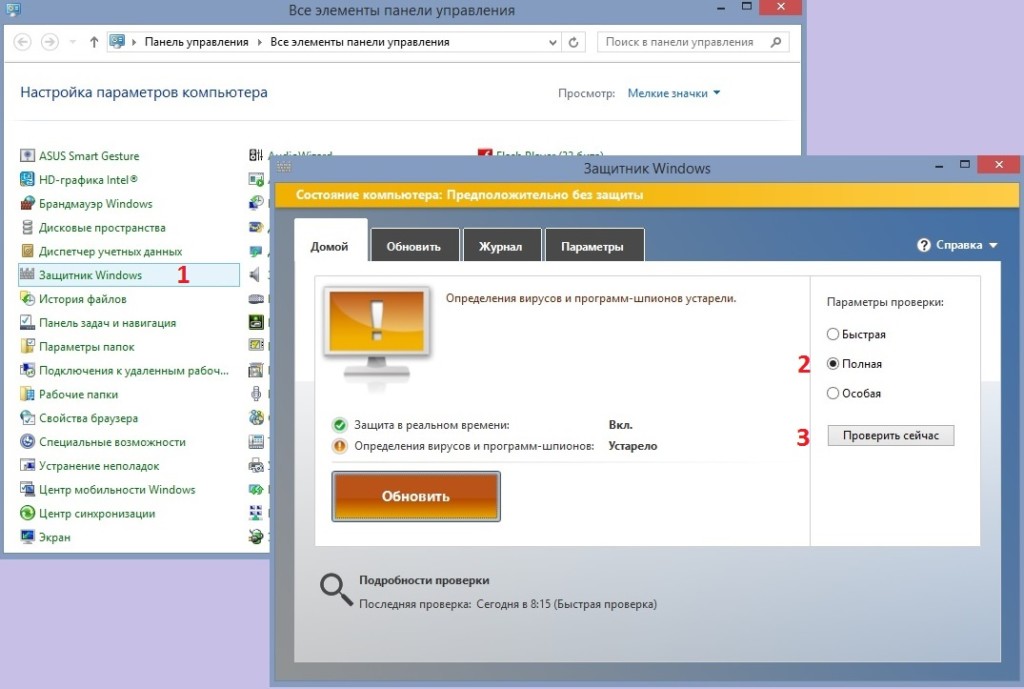Click Панель управления in the breadcrumb
This screenshot has width=1024, height=689.
(x=197, y=42)
